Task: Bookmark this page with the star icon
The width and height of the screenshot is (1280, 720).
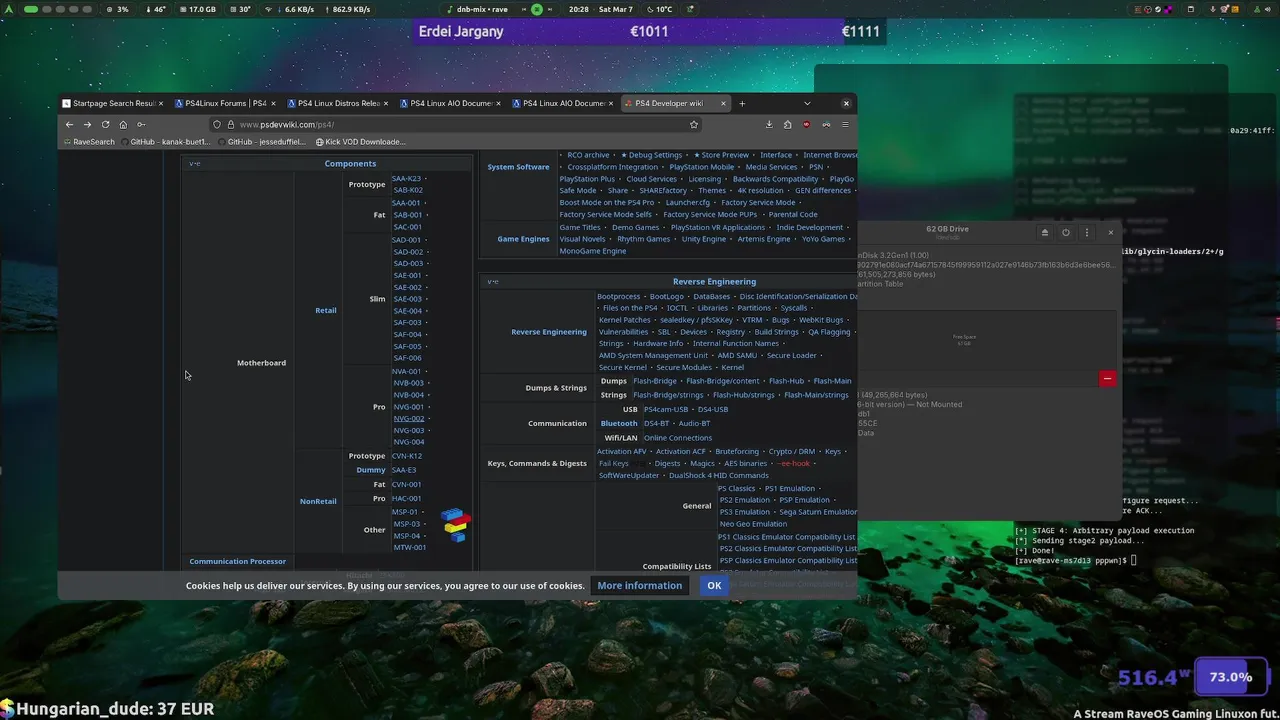Action: 693,124
